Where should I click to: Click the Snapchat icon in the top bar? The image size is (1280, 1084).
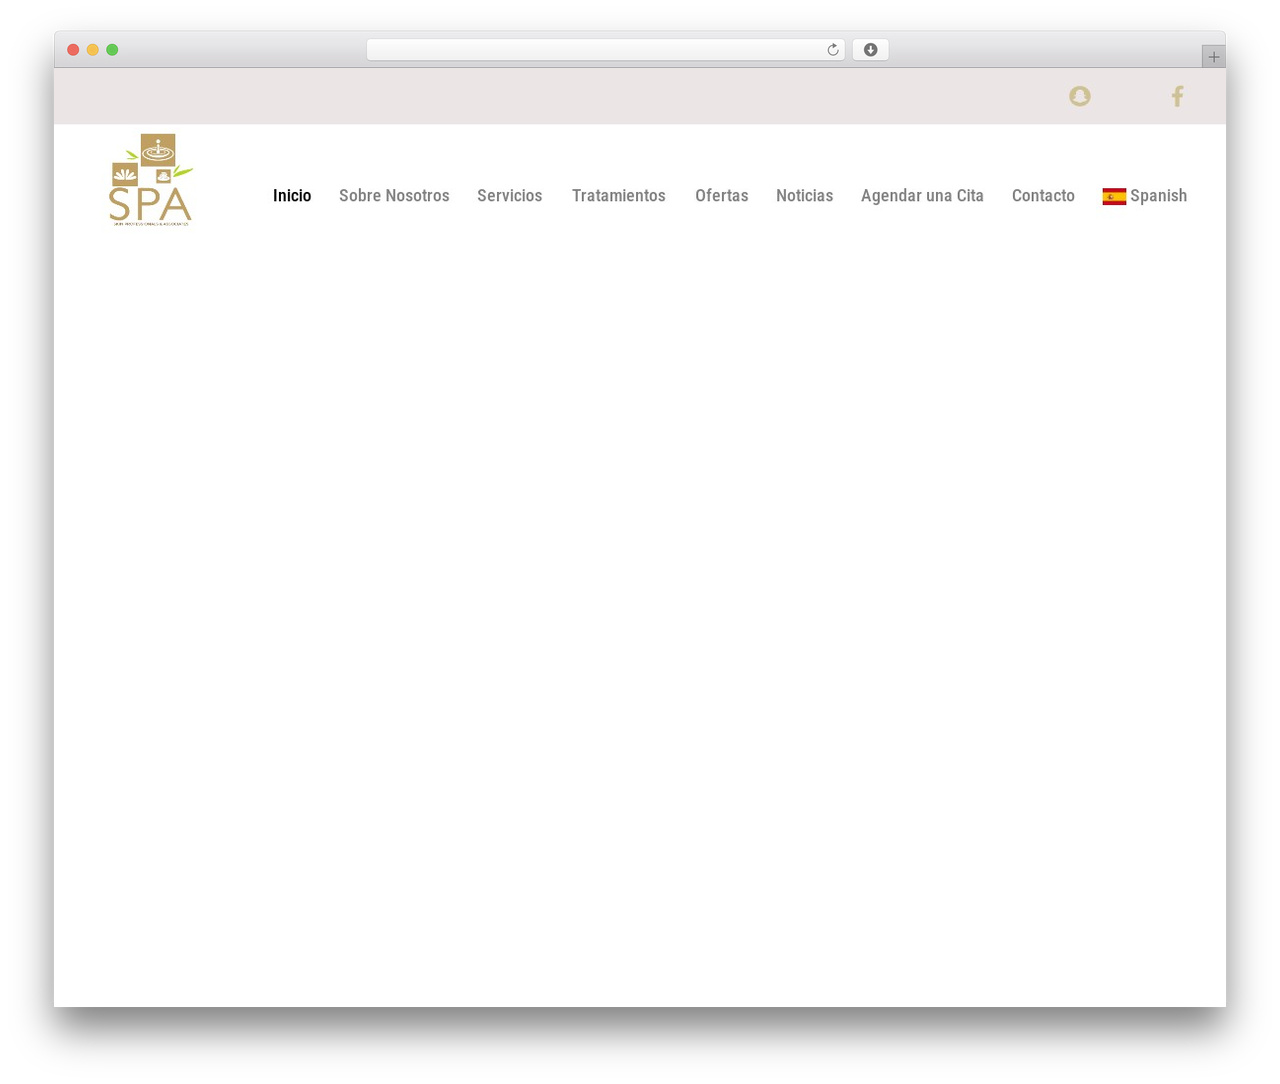(x=1079, y=96)
